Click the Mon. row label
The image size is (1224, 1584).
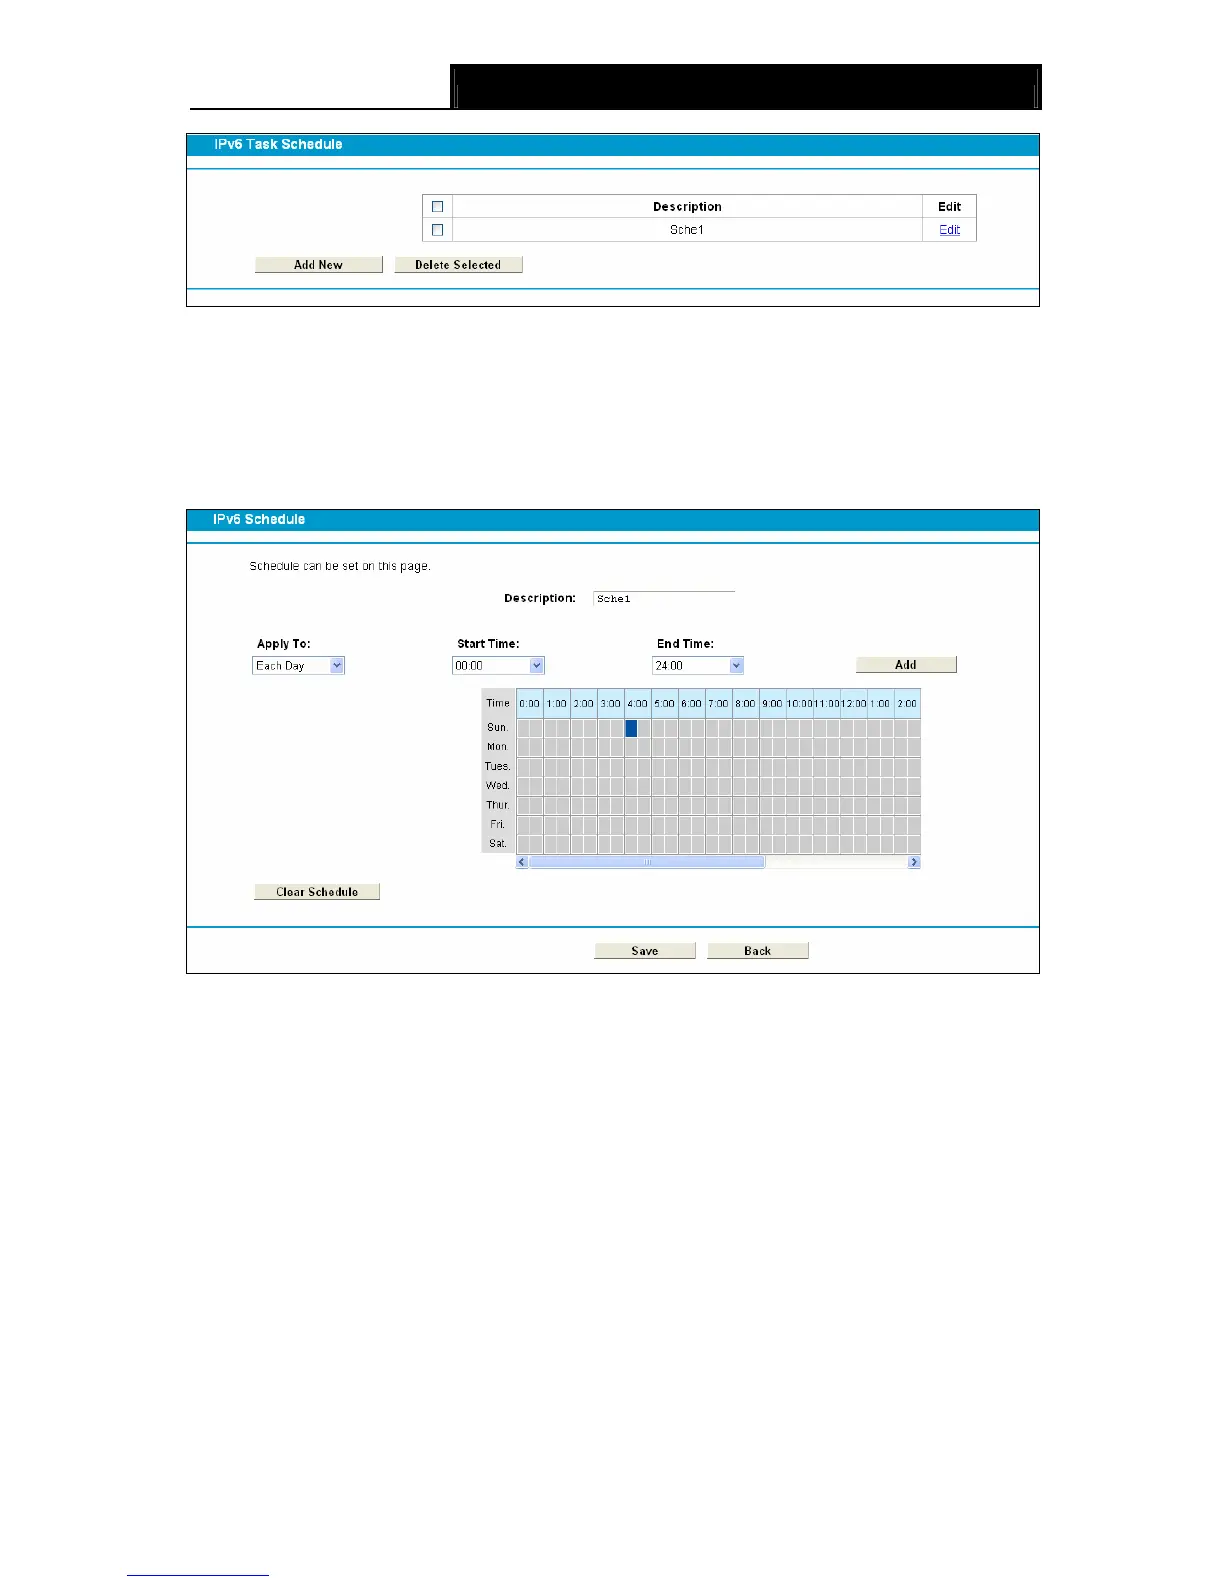[x=498, y=747]
